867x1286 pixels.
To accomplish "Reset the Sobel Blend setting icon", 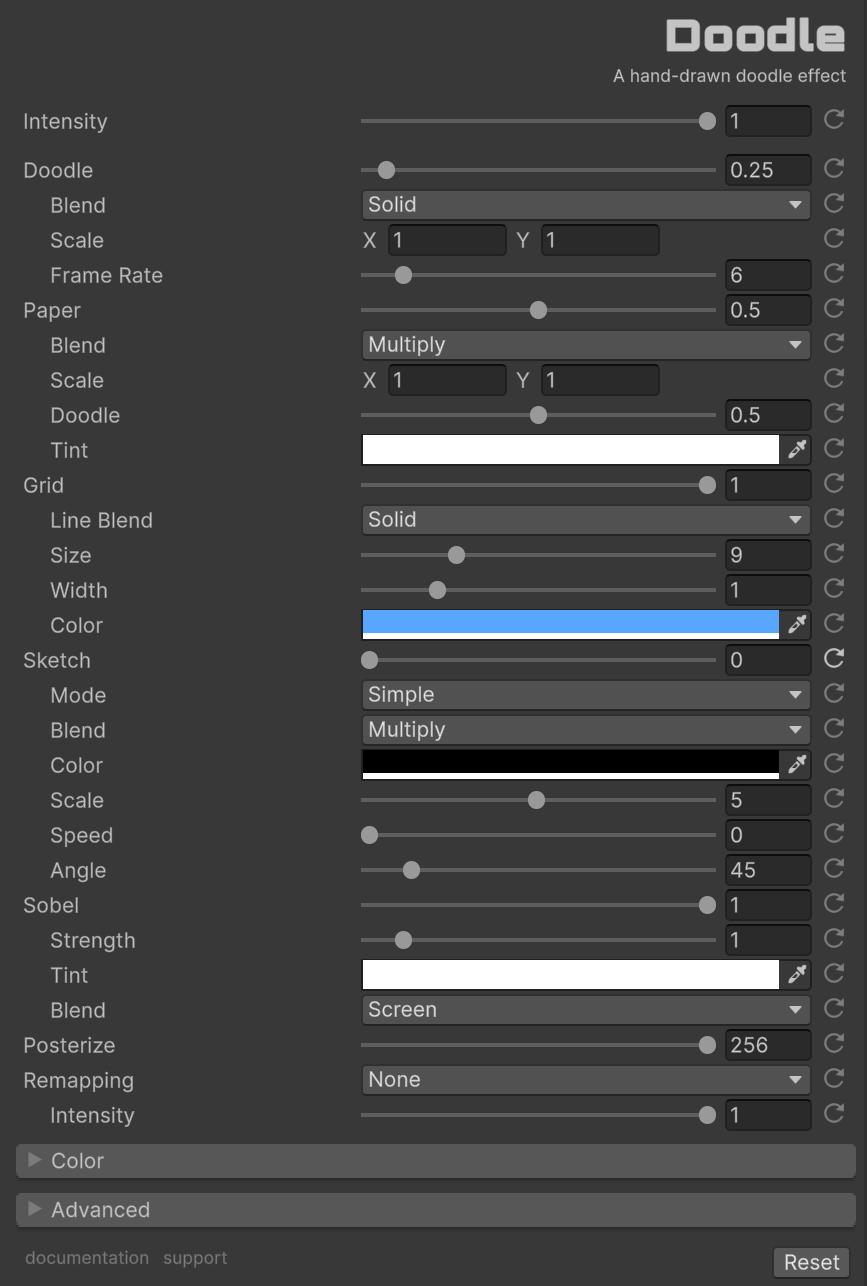I will click(x=833, y=1009).
